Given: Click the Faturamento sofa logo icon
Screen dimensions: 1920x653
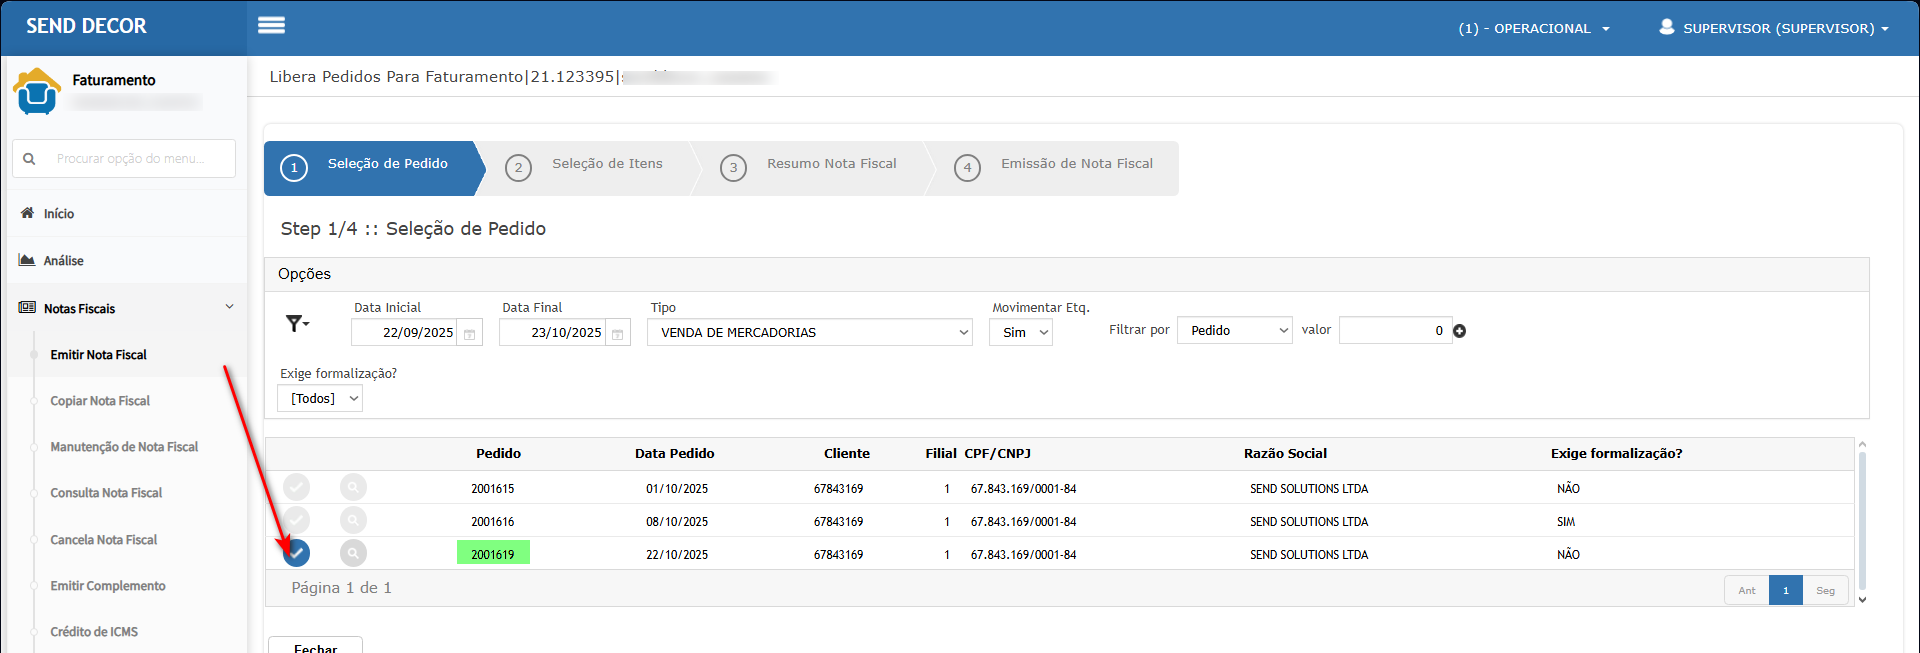Looking at the screenshot, I should coord(37,91).
